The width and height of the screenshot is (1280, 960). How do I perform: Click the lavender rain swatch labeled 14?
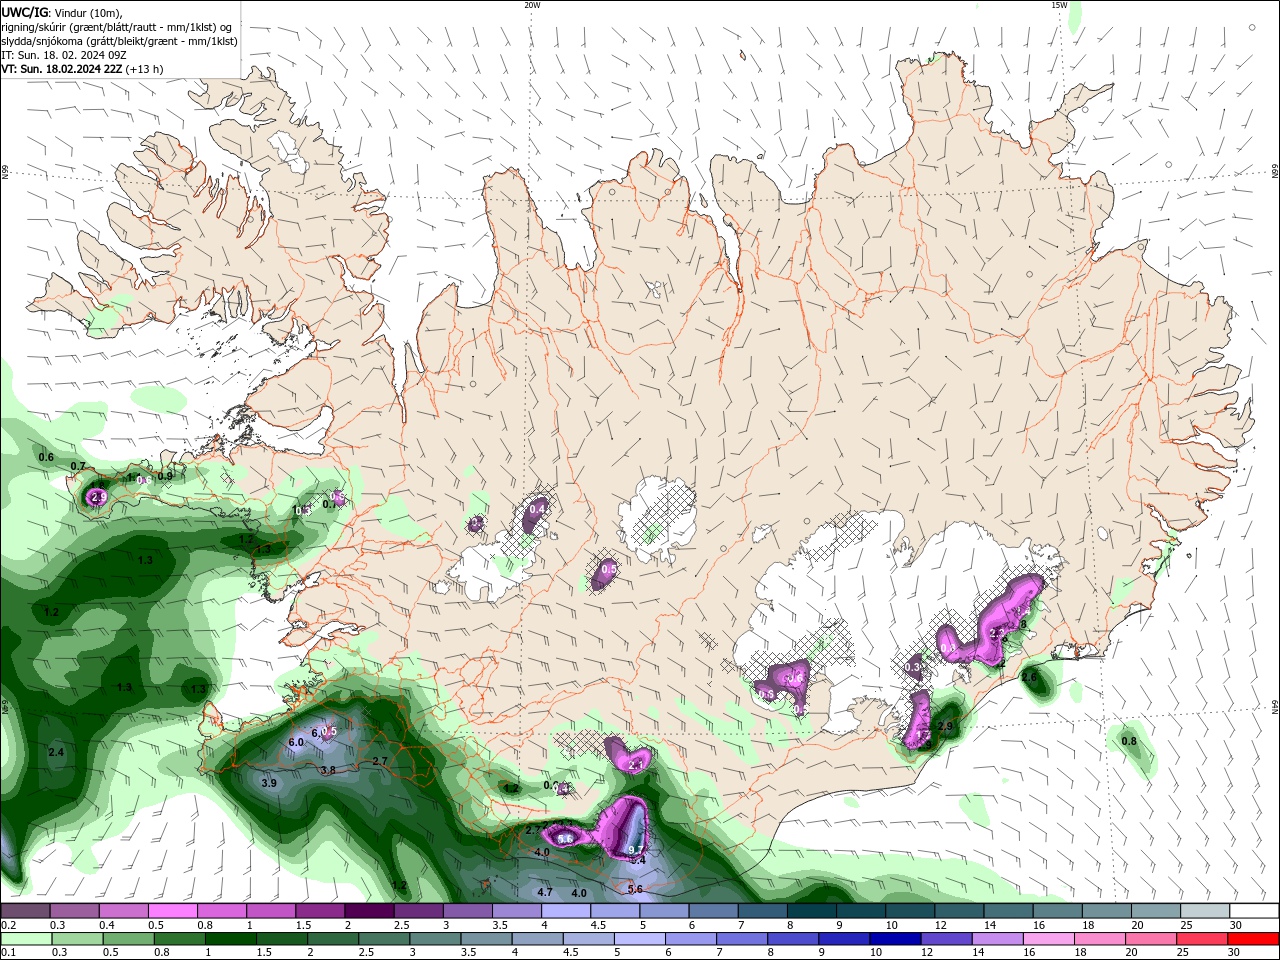(996, 939)
